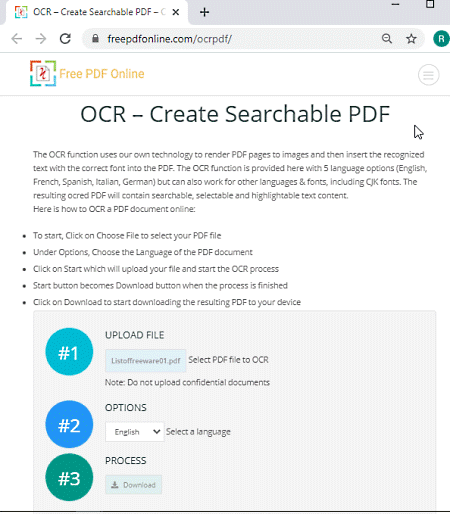Image resolution: width=450 pixels, height=514 pixels.
Task: Click the Free PDF Online logo image
Action: coord(43,73)
